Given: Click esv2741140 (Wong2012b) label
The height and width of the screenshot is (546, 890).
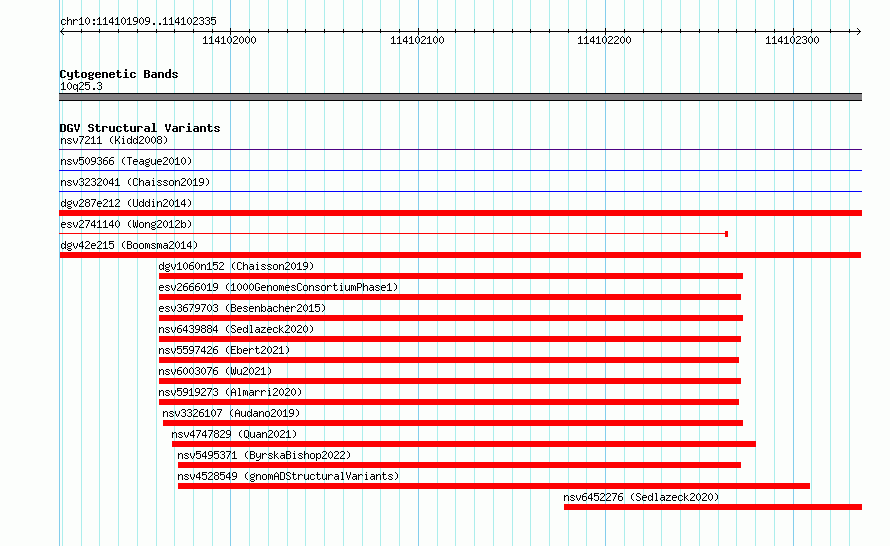Looking at the screenshot, I should pyautogui.click(x=126, y=224).
